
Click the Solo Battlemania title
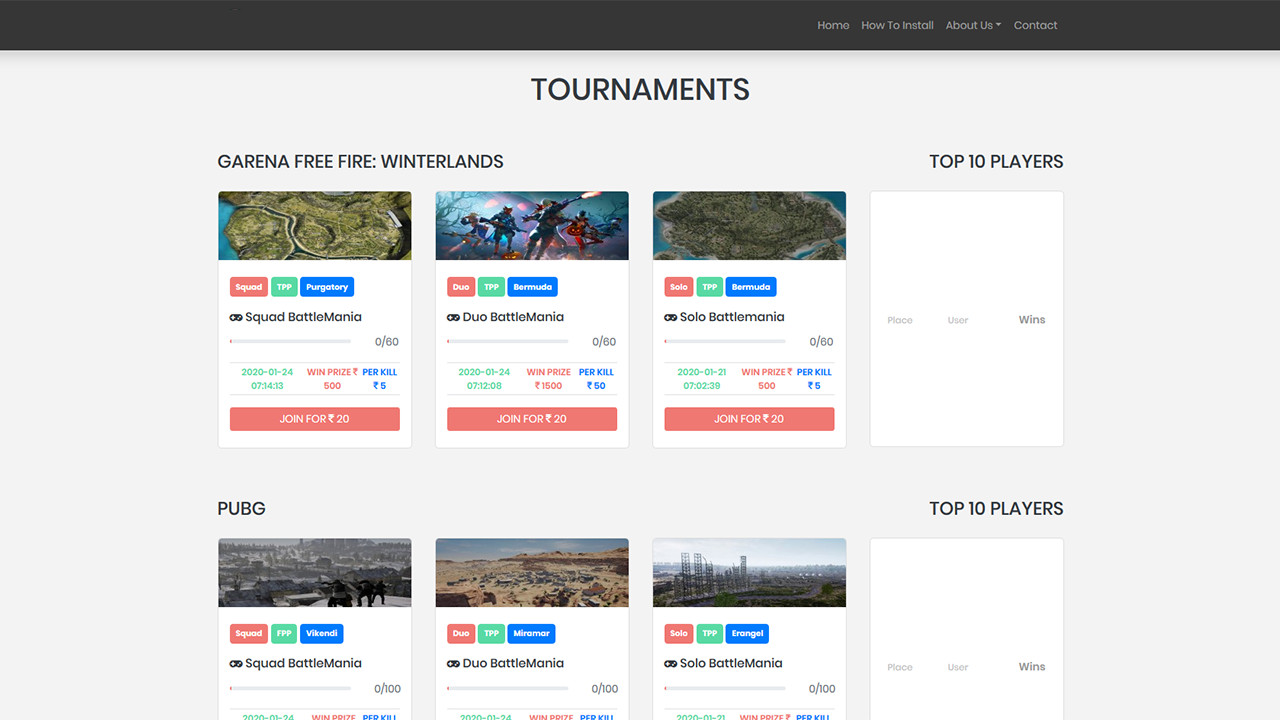click(732, 317)
